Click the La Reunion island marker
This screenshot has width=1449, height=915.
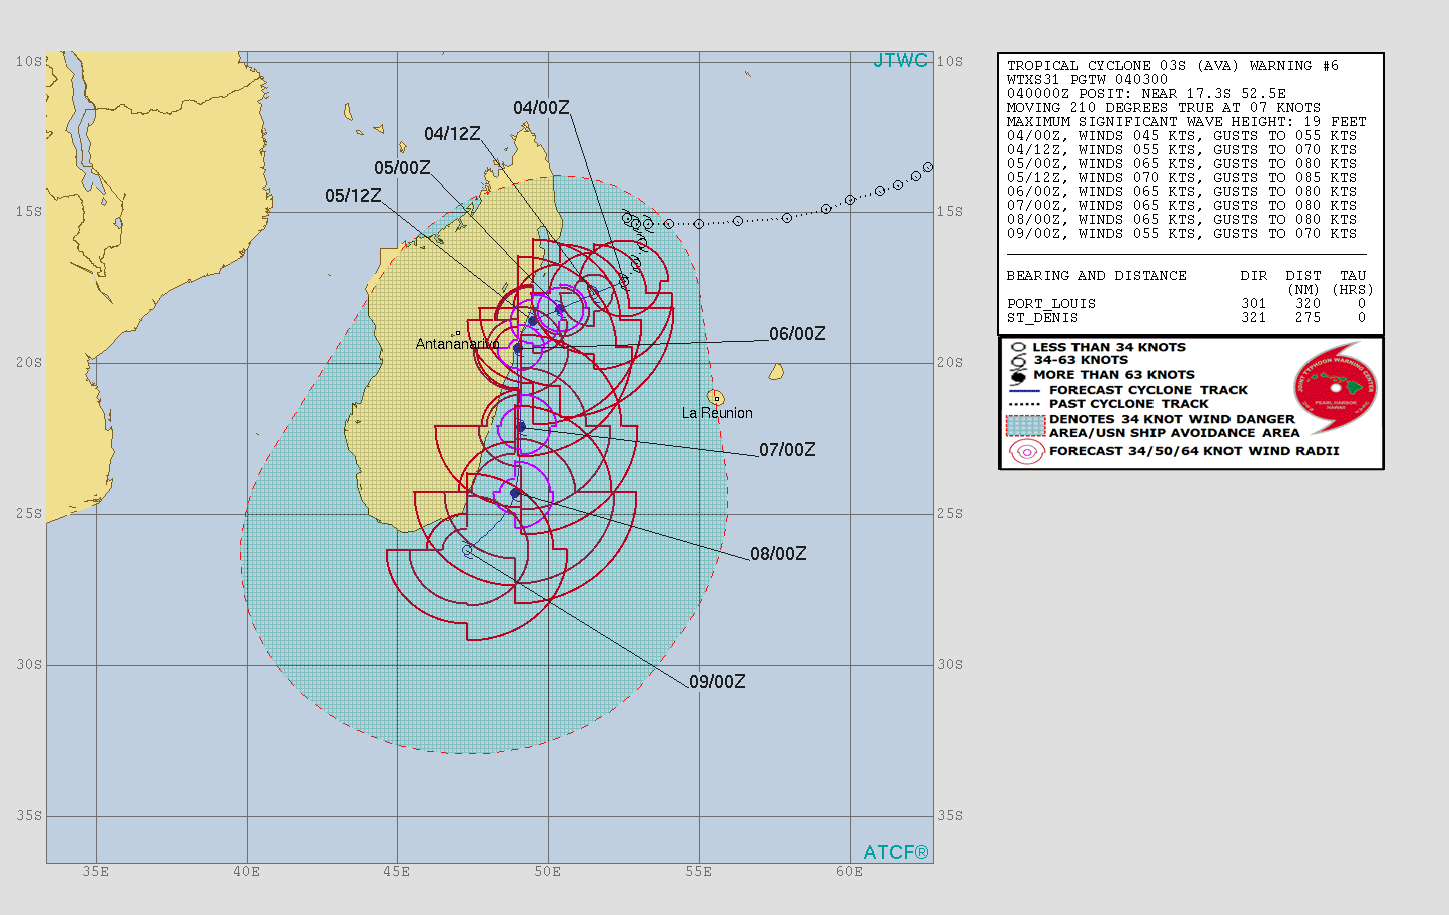pos(716,398)
